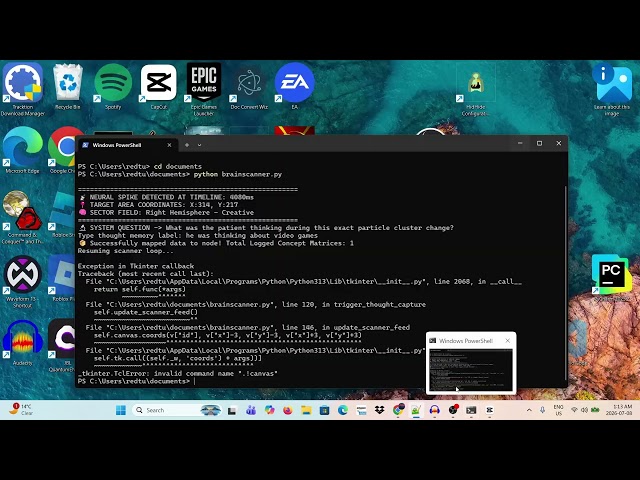This screenshot has height=480, width=640.
Task: Click the '_tkinter.TclError: invalid command name' line
Action: pyautogui.click(x=178, y=373)
